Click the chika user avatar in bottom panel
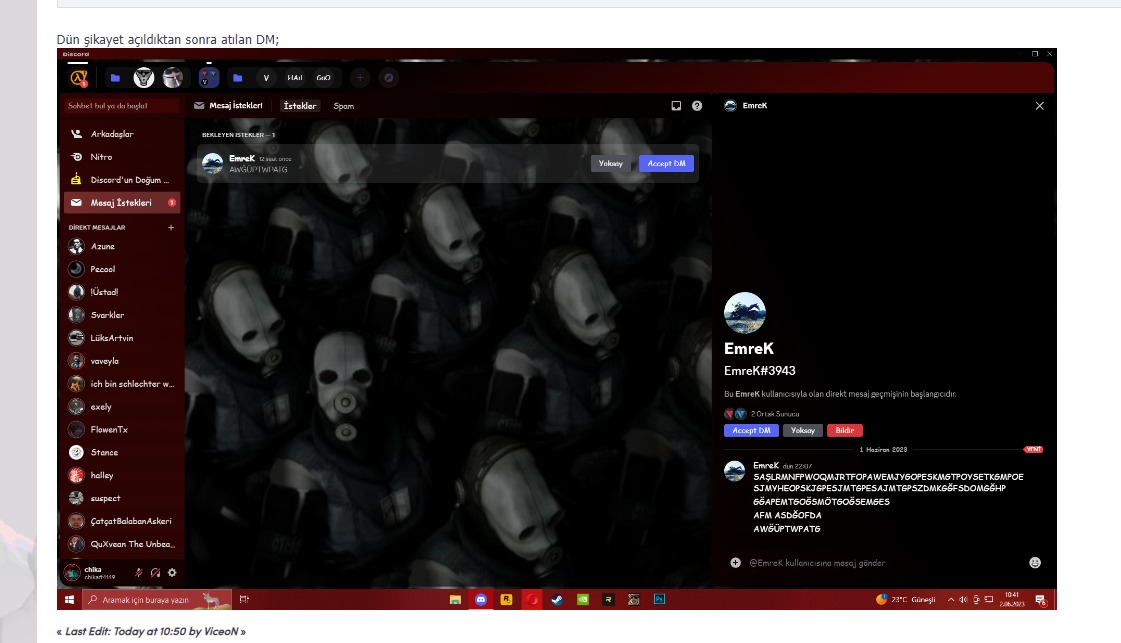The height and width of the screenshot is (643, 1121). [x=72, y=572]
